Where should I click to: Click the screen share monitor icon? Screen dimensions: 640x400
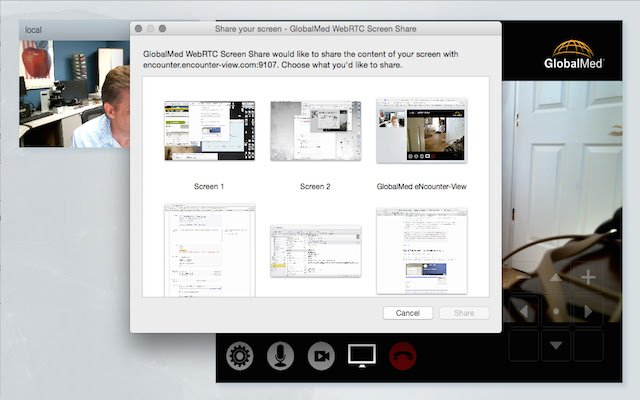coord(362,356)
